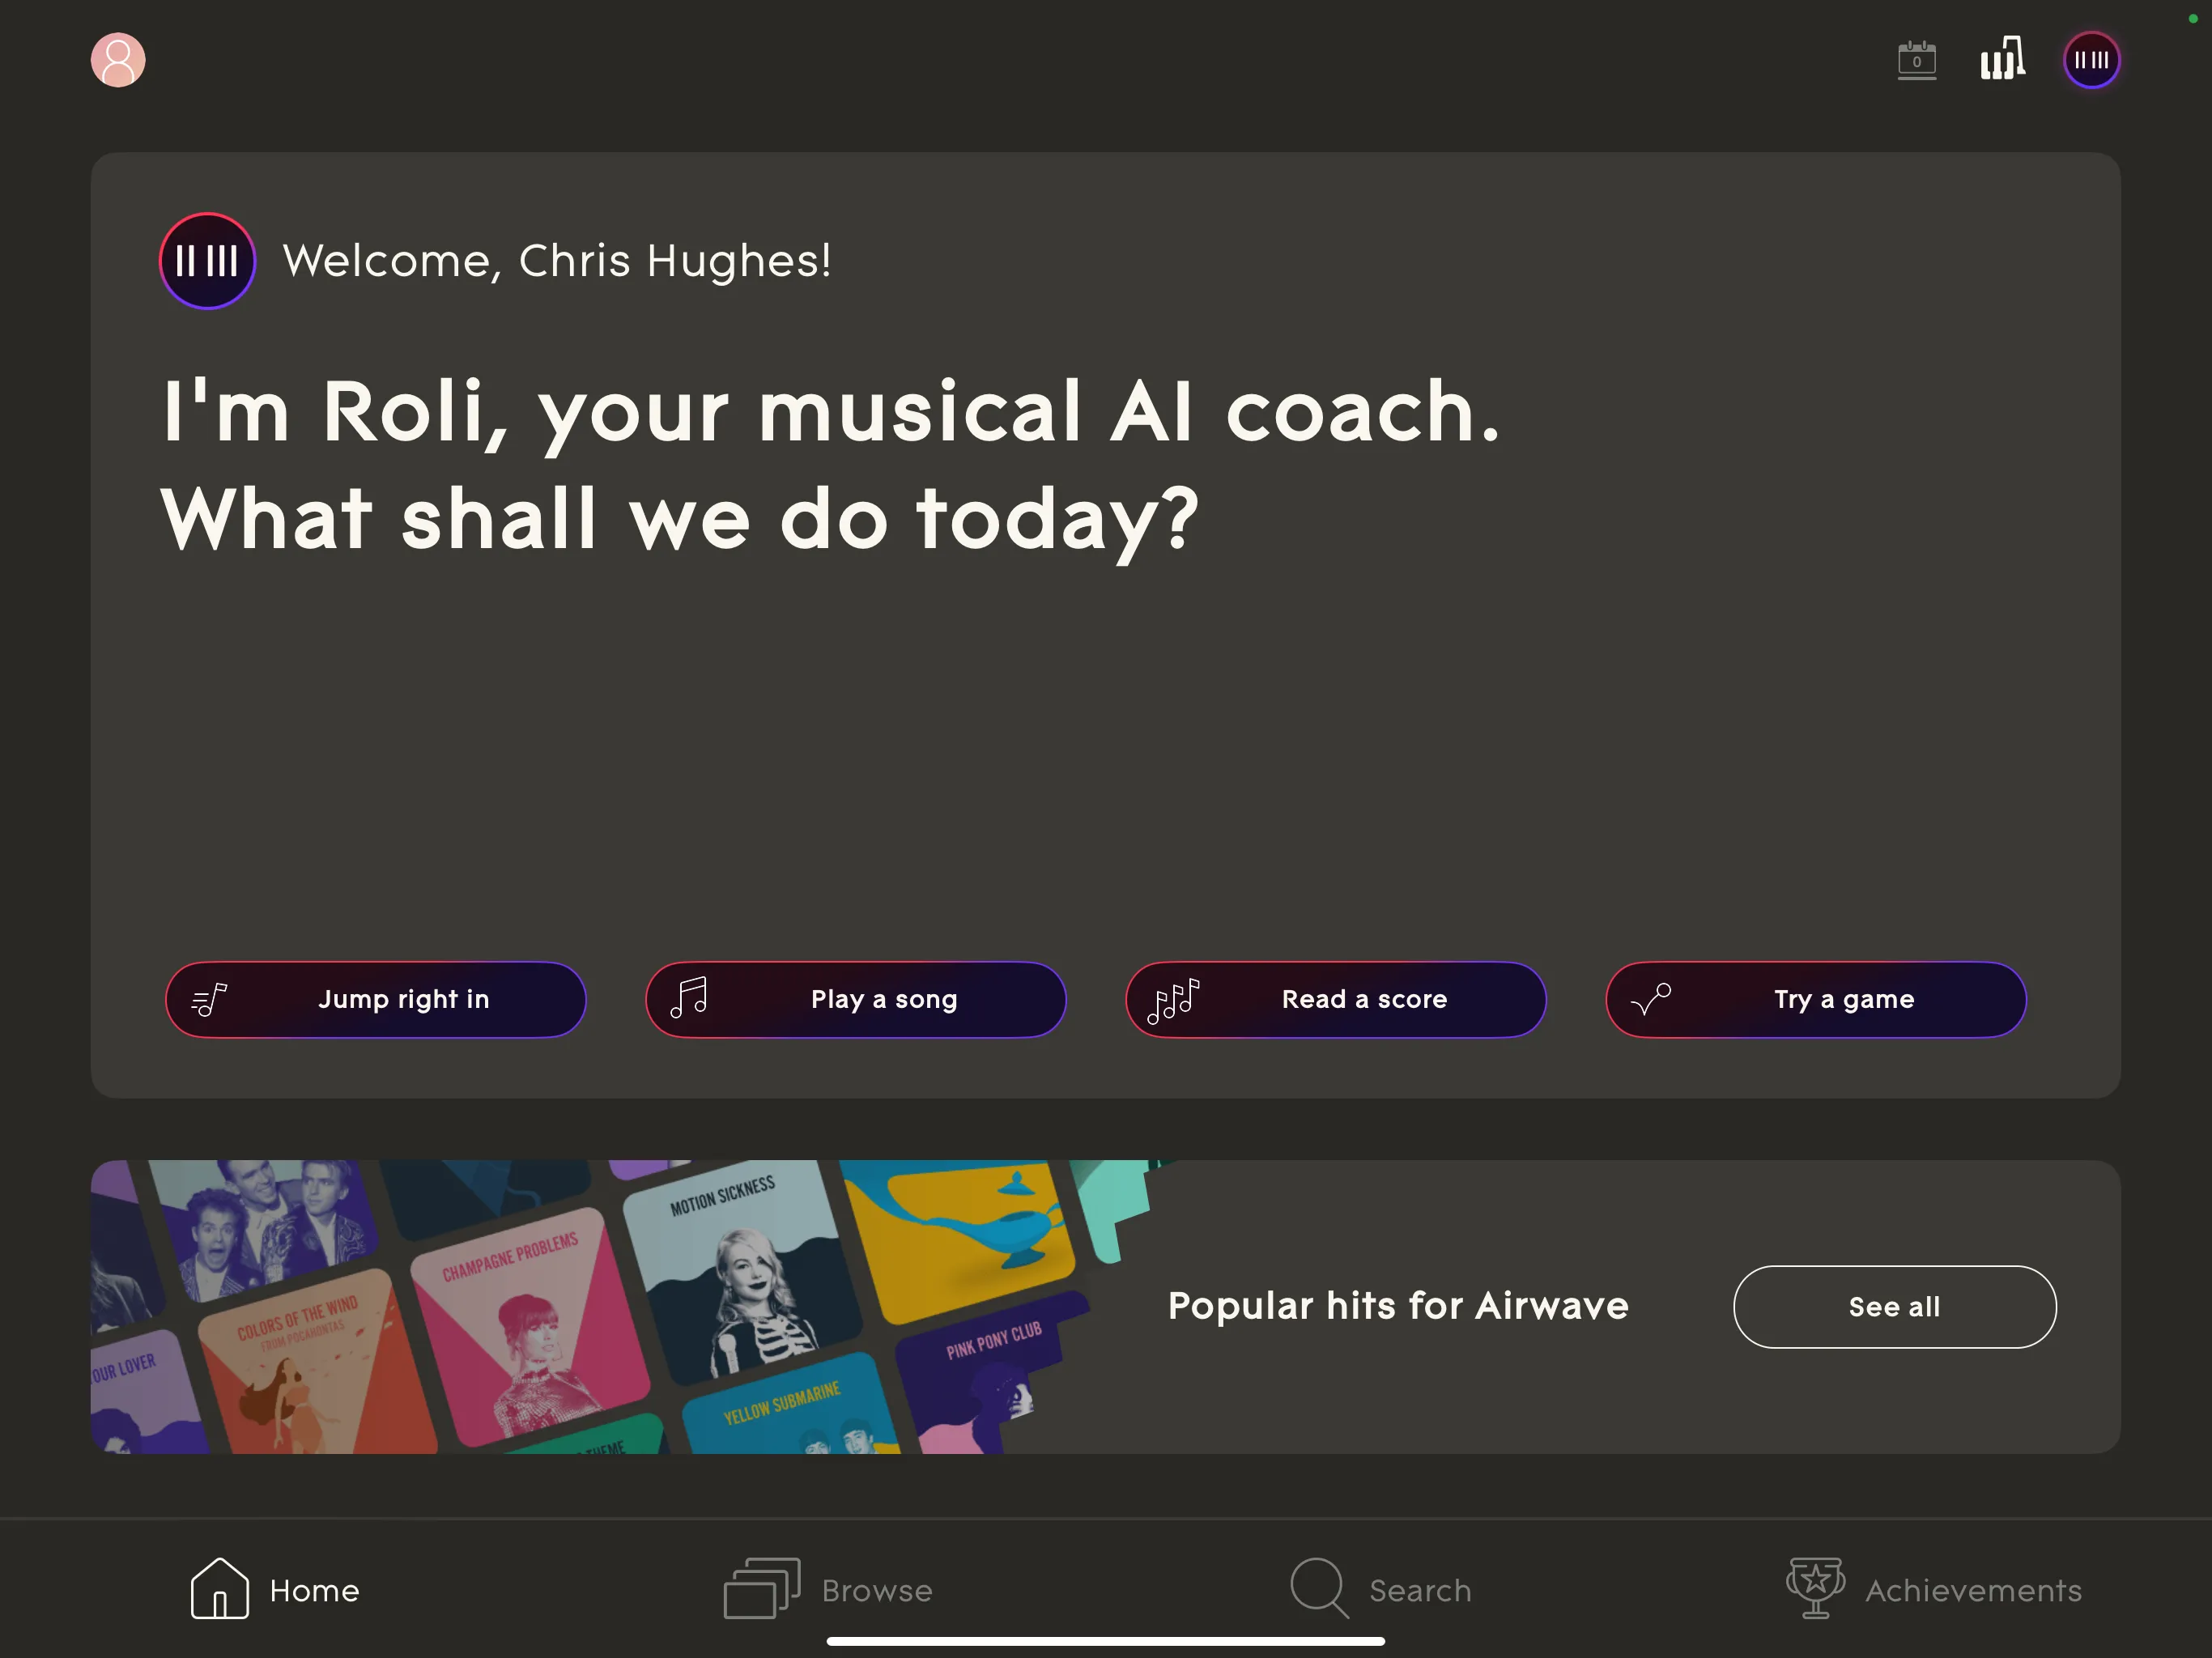This screenshot has height=1658, width=2212.
Task: Tap the Roli avatar beside welcome message
Action: pyautogui.click(x=207, y=261)
